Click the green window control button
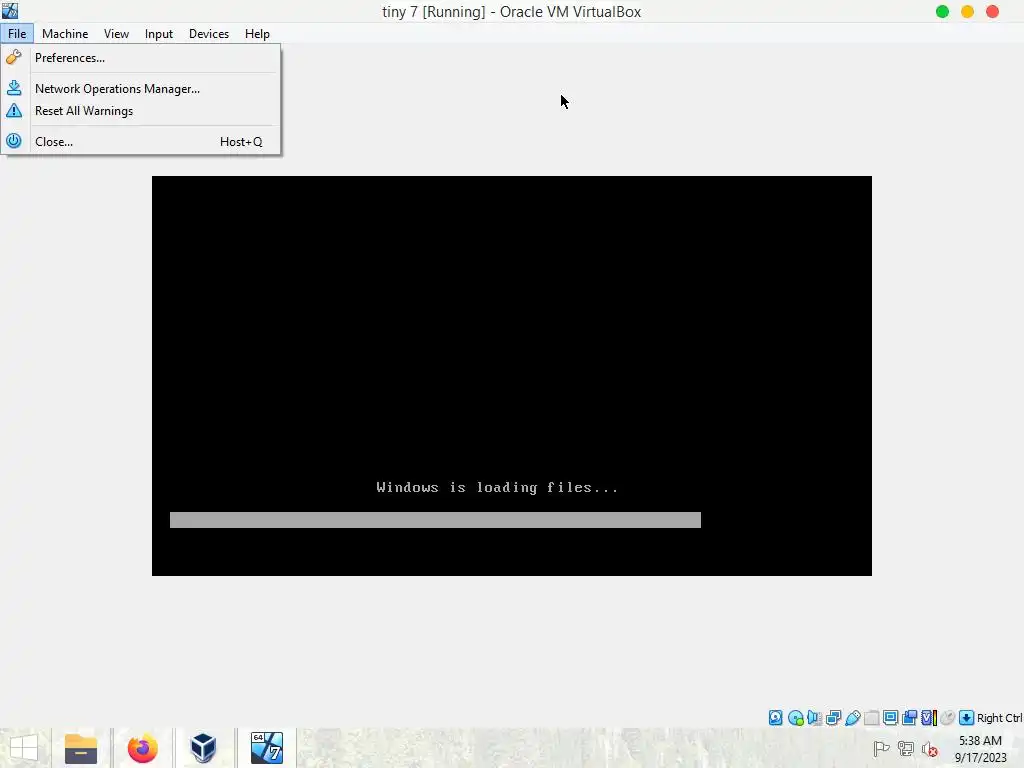The image size is (1024, 768). pos(942,11)
